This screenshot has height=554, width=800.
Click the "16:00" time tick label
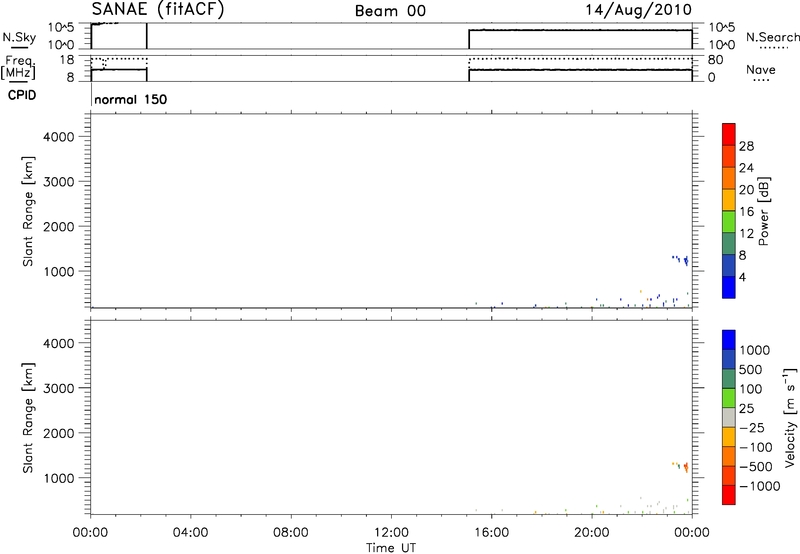coord(491,533)
